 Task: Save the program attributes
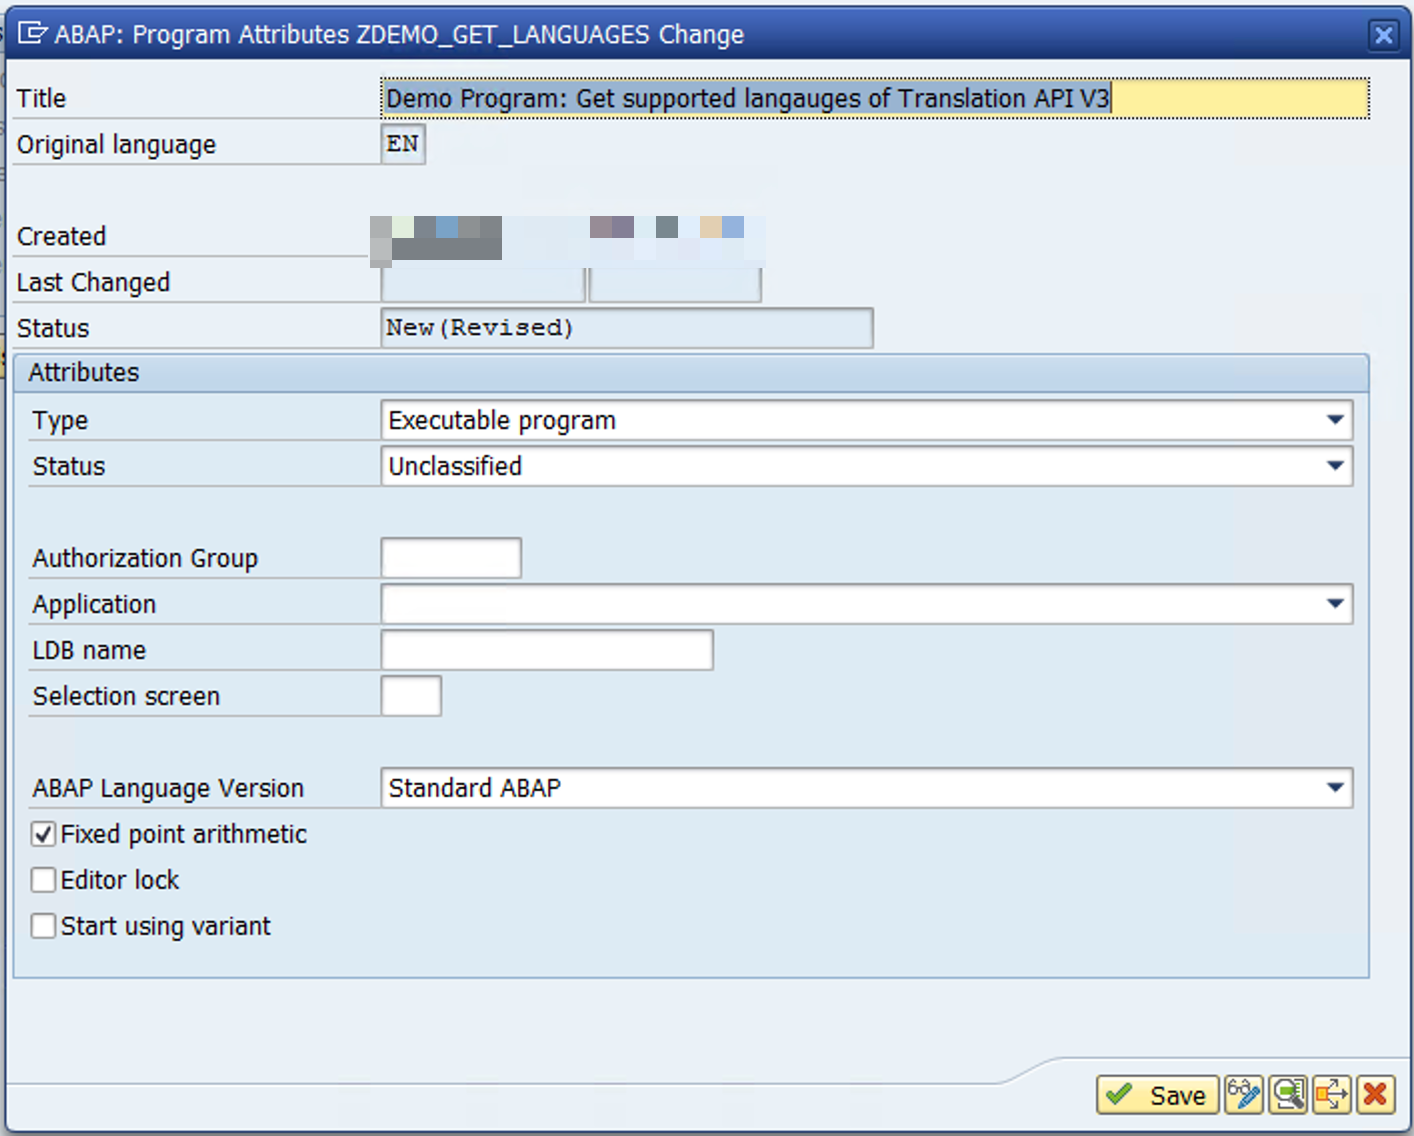tap(1158, 1095)
